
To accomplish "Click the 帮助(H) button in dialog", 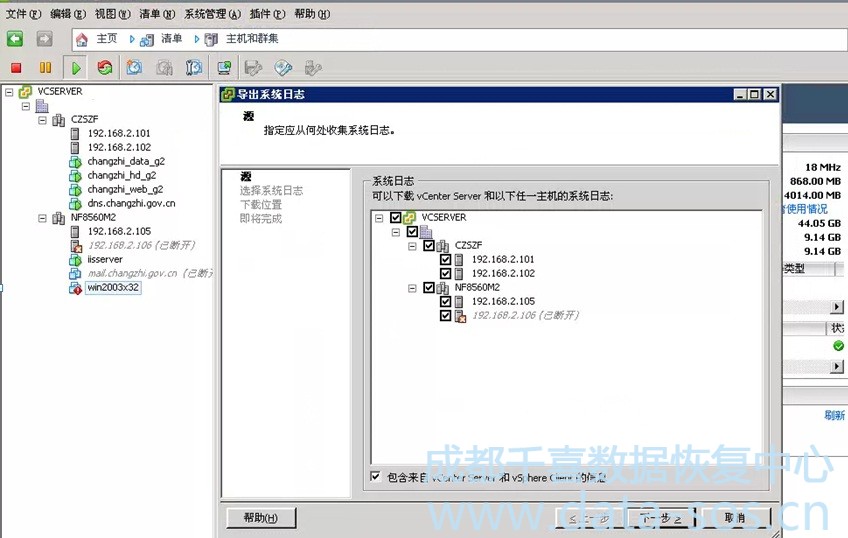I will pyautogui.click(x=261, y=517).
